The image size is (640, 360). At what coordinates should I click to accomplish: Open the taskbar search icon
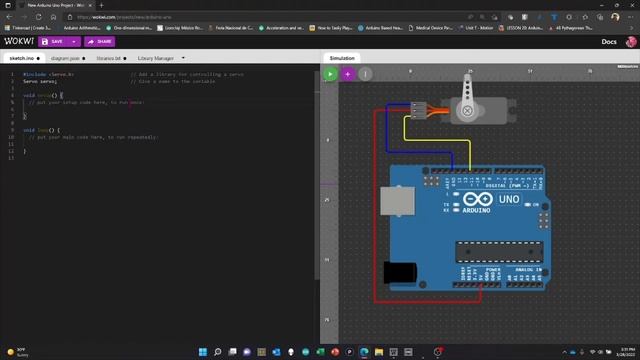tap(218, 352)
